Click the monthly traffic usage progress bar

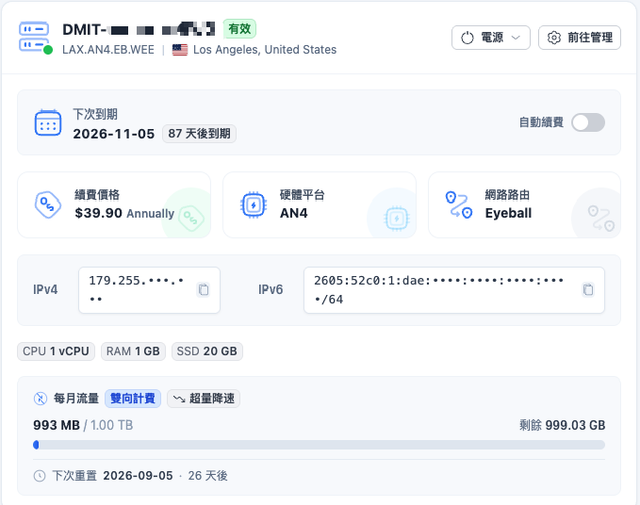pyautogui.click(x=319, y=445)
